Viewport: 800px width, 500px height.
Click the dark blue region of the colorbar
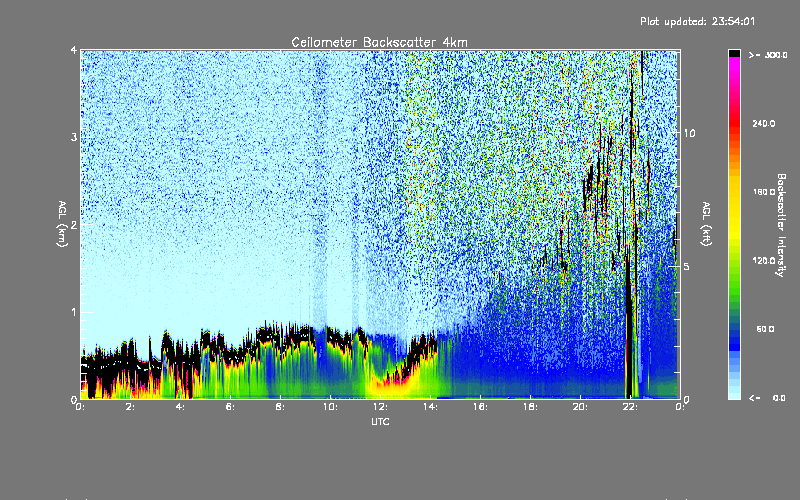pos(734,339)
